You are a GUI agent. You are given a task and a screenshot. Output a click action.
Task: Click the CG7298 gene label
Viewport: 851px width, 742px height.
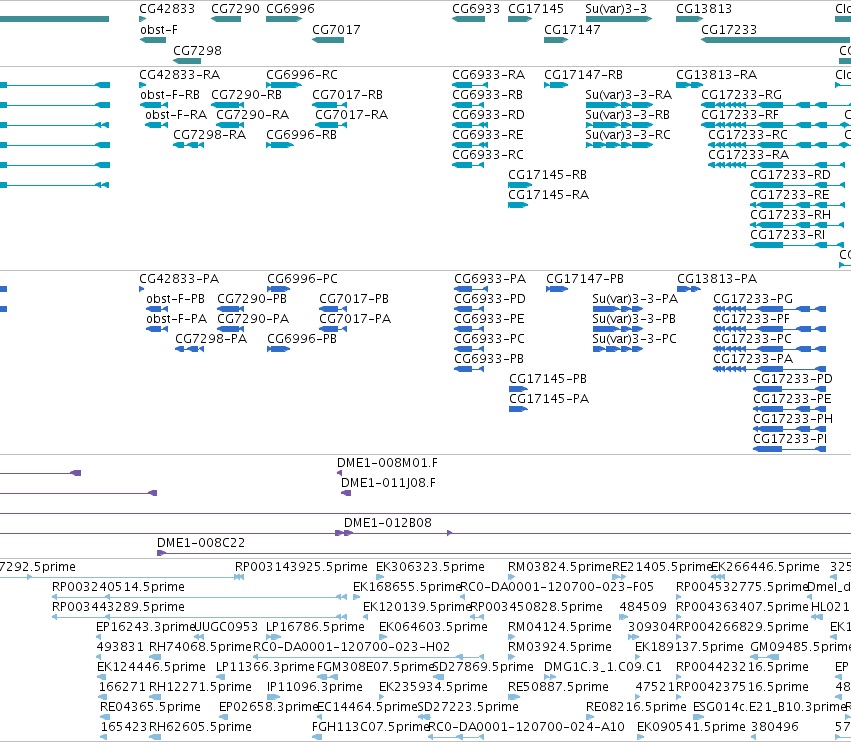point(197,50)
